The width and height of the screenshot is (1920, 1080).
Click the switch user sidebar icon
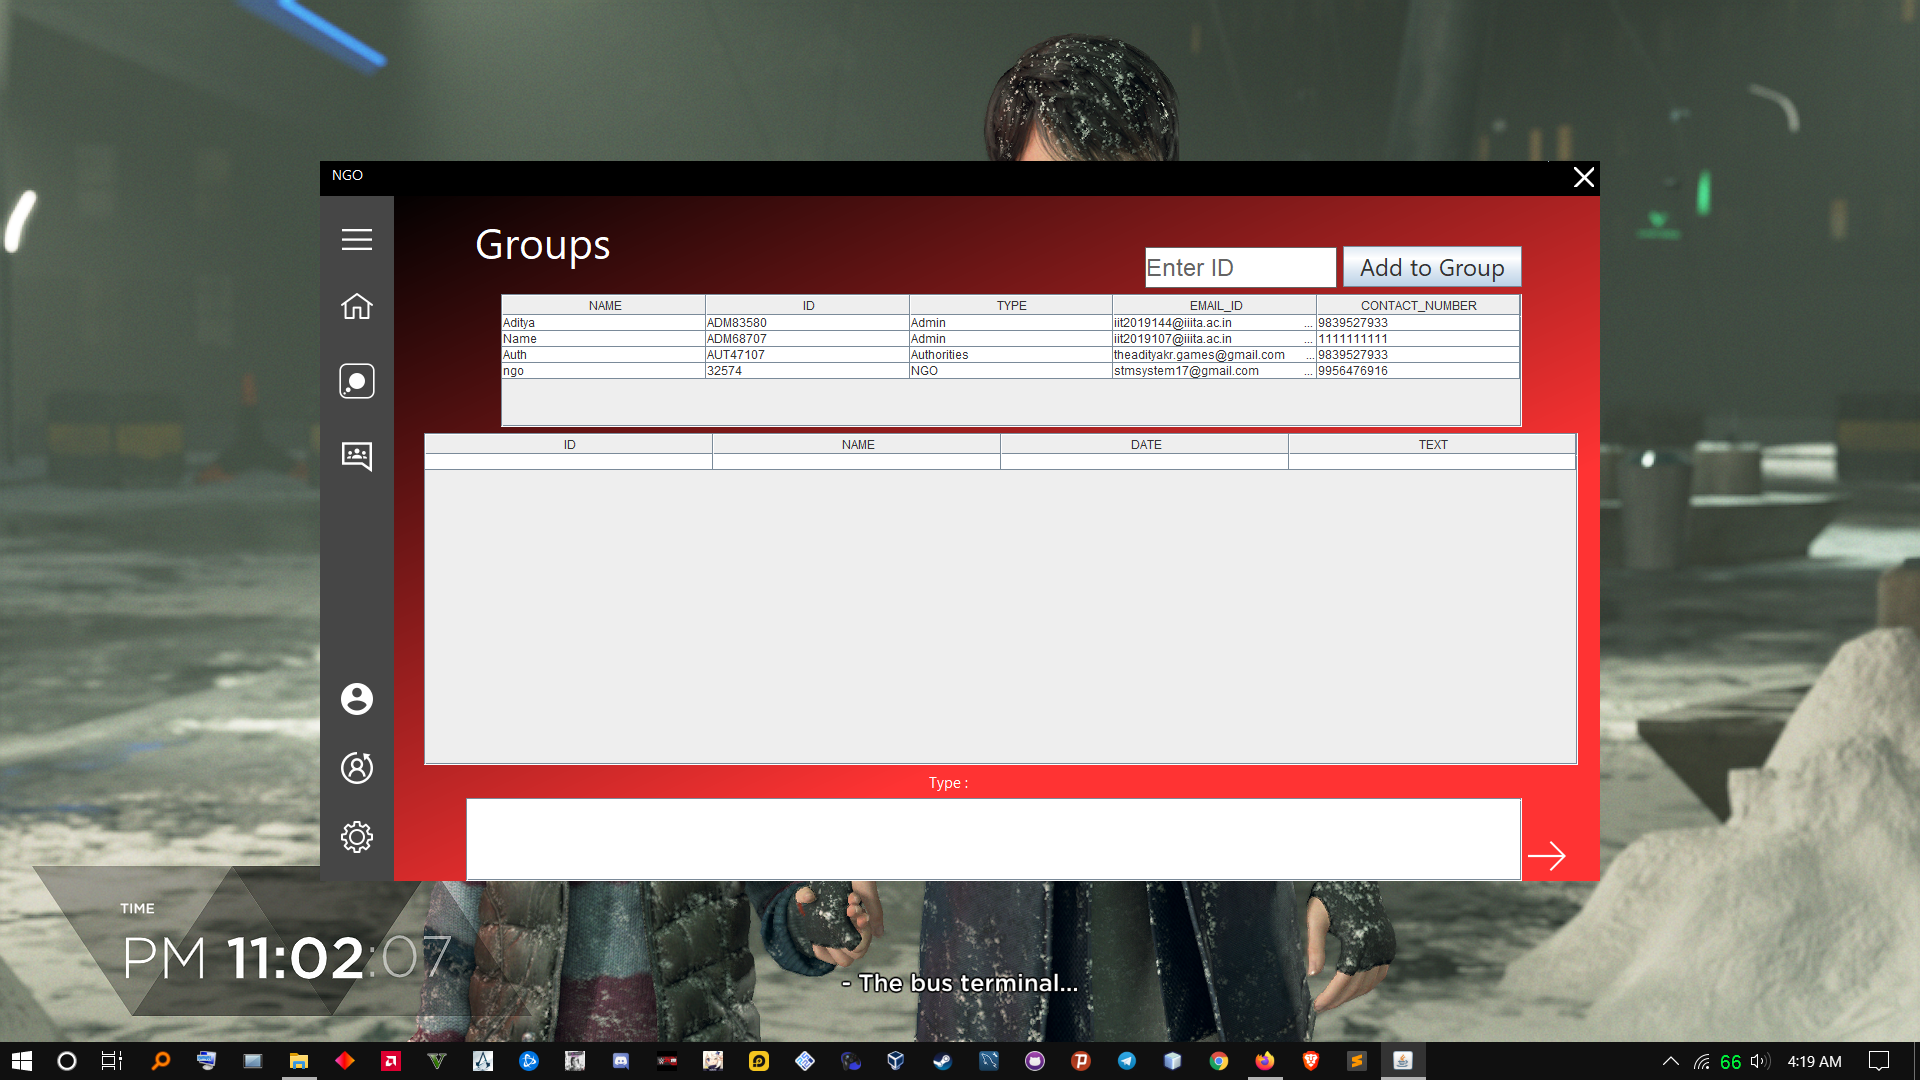[356, 768]
